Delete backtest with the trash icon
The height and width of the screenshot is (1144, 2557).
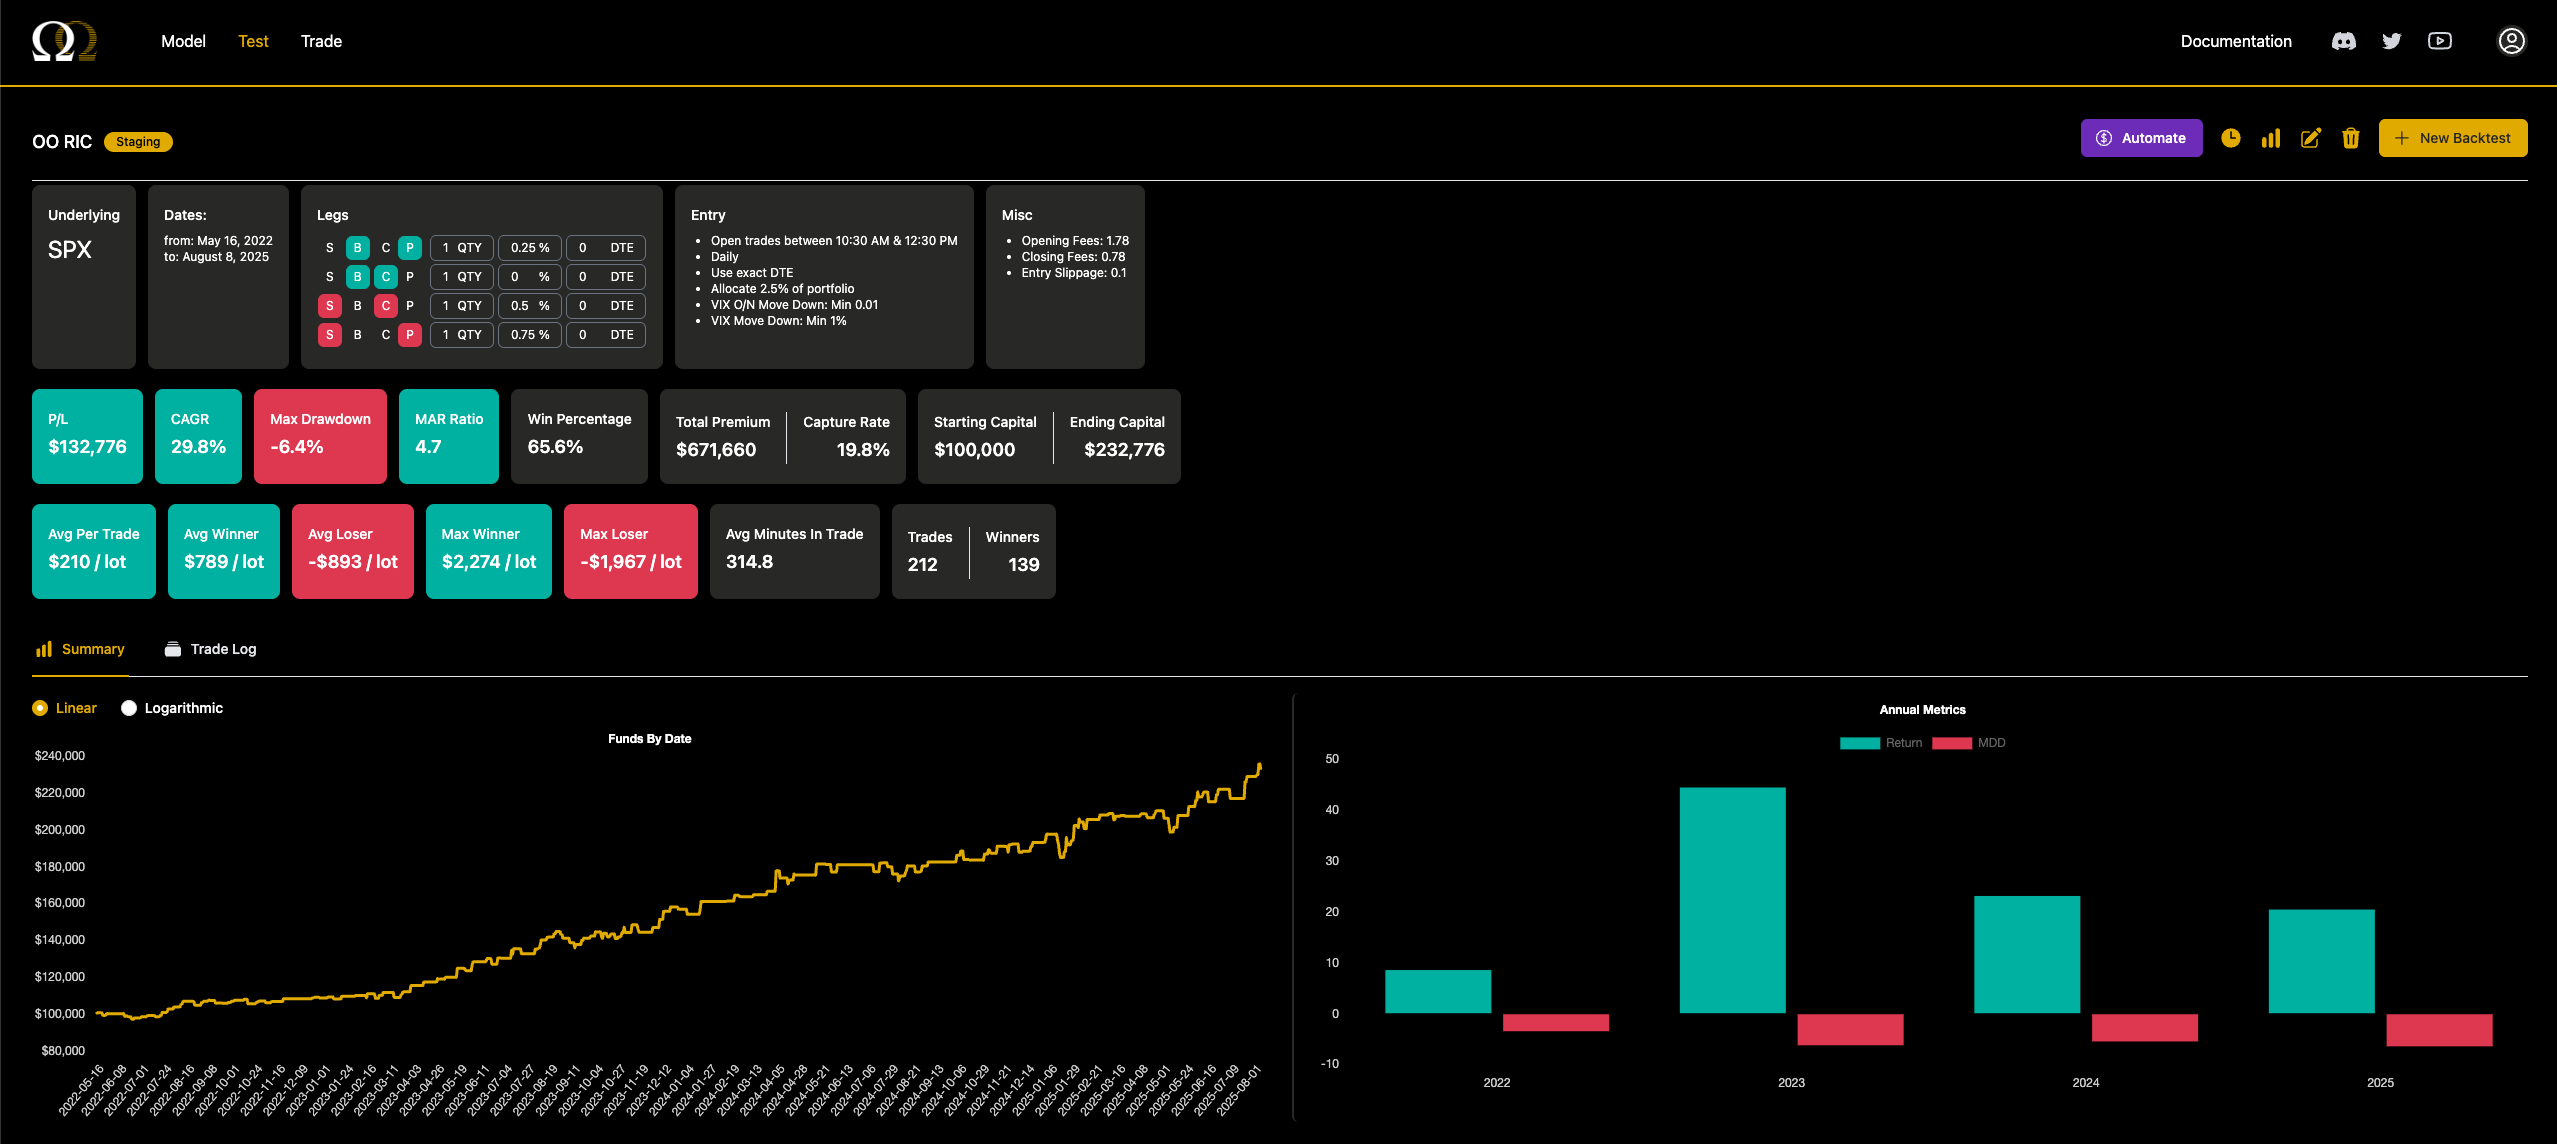[2351, 138]
